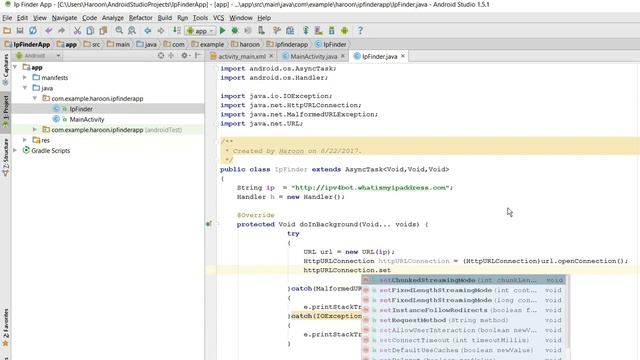Click the Scroll from Source target icon
This screenshot has height=360, width=640.
point(161,56)
